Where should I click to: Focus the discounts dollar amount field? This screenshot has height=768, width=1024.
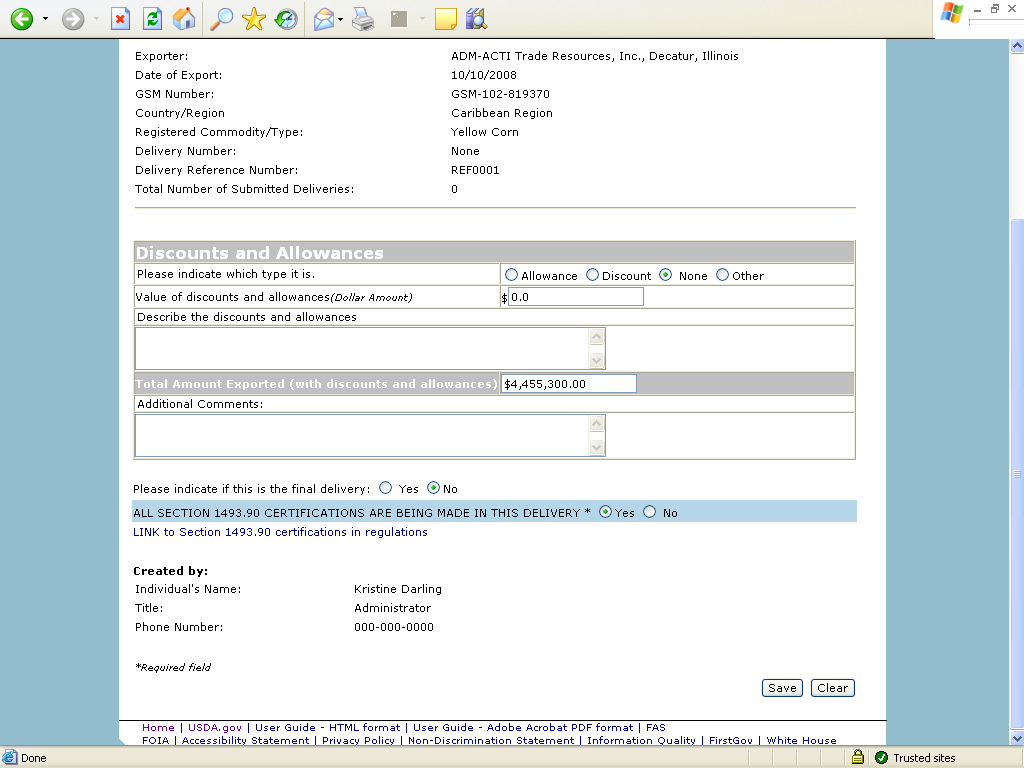click(575, 297)
